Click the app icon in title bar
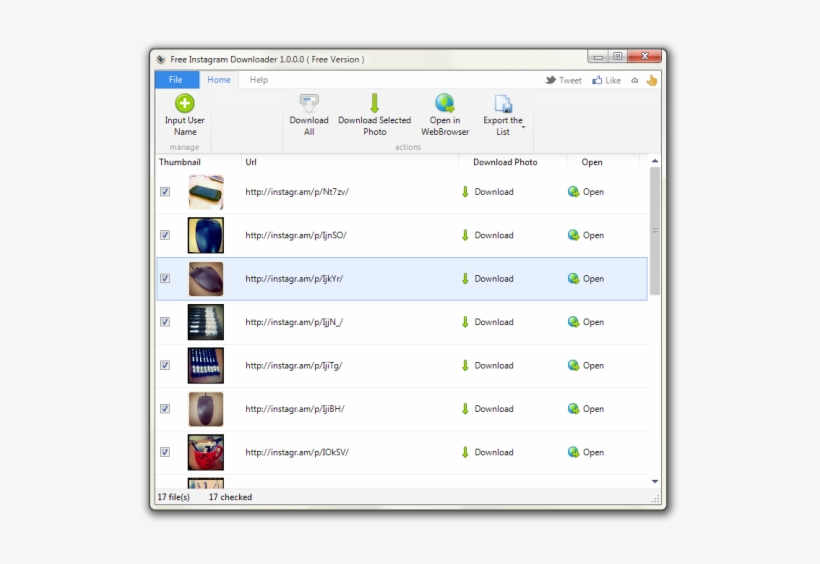 [161, 59]
